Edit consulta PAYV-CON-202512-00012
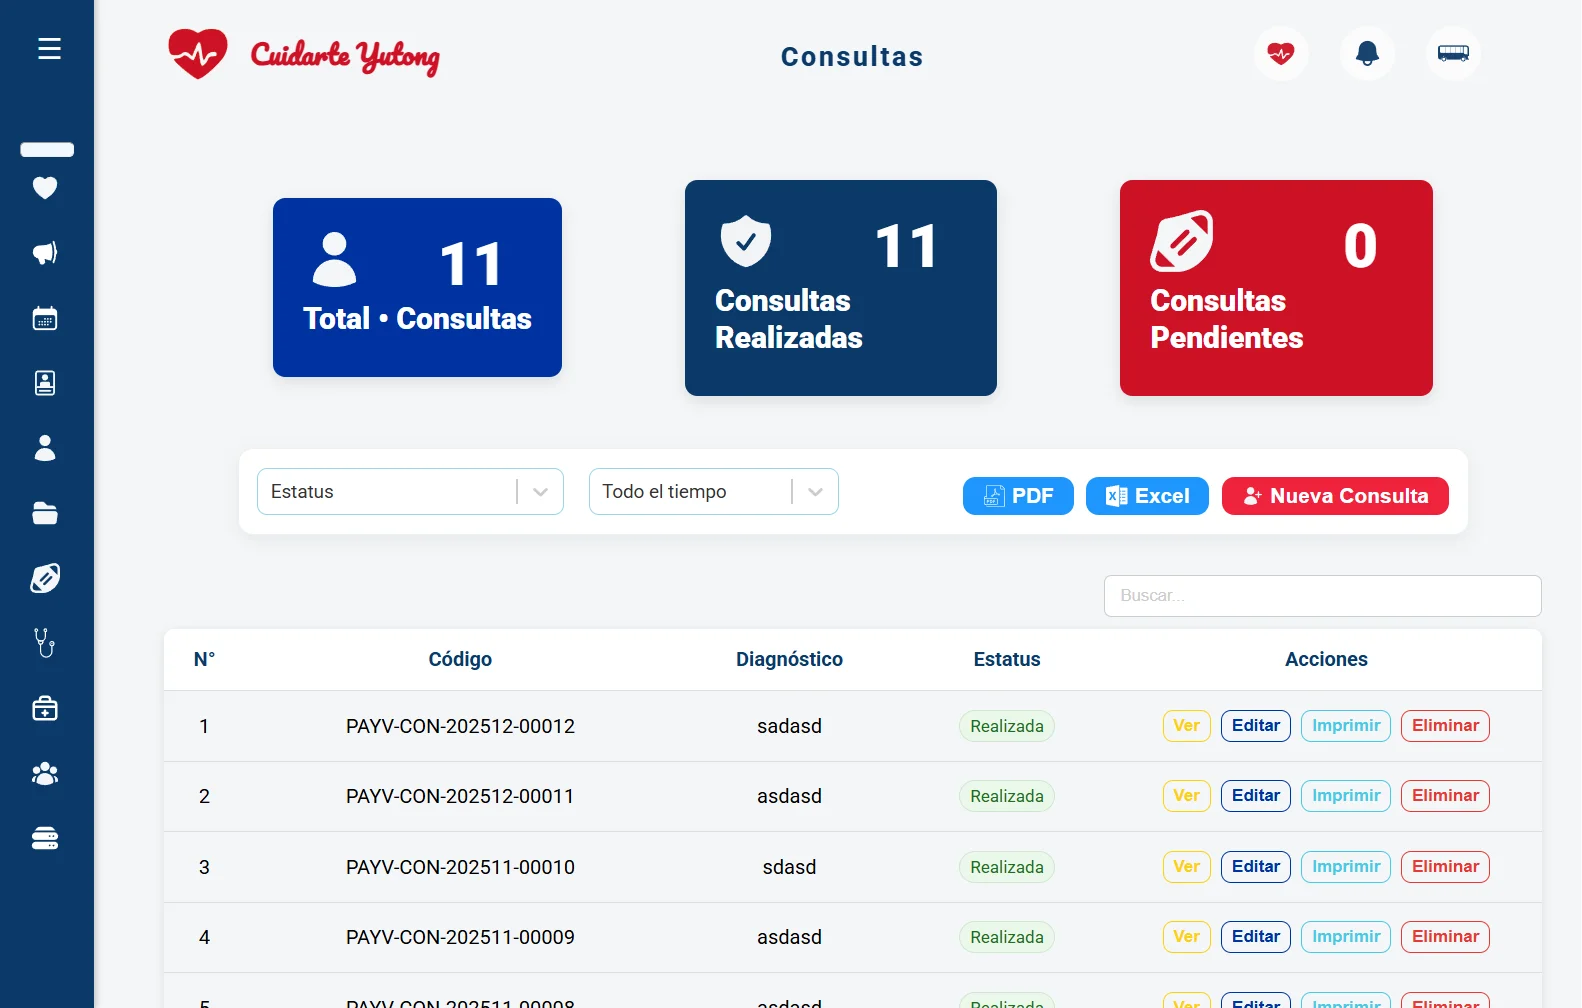 point(1256,726)
